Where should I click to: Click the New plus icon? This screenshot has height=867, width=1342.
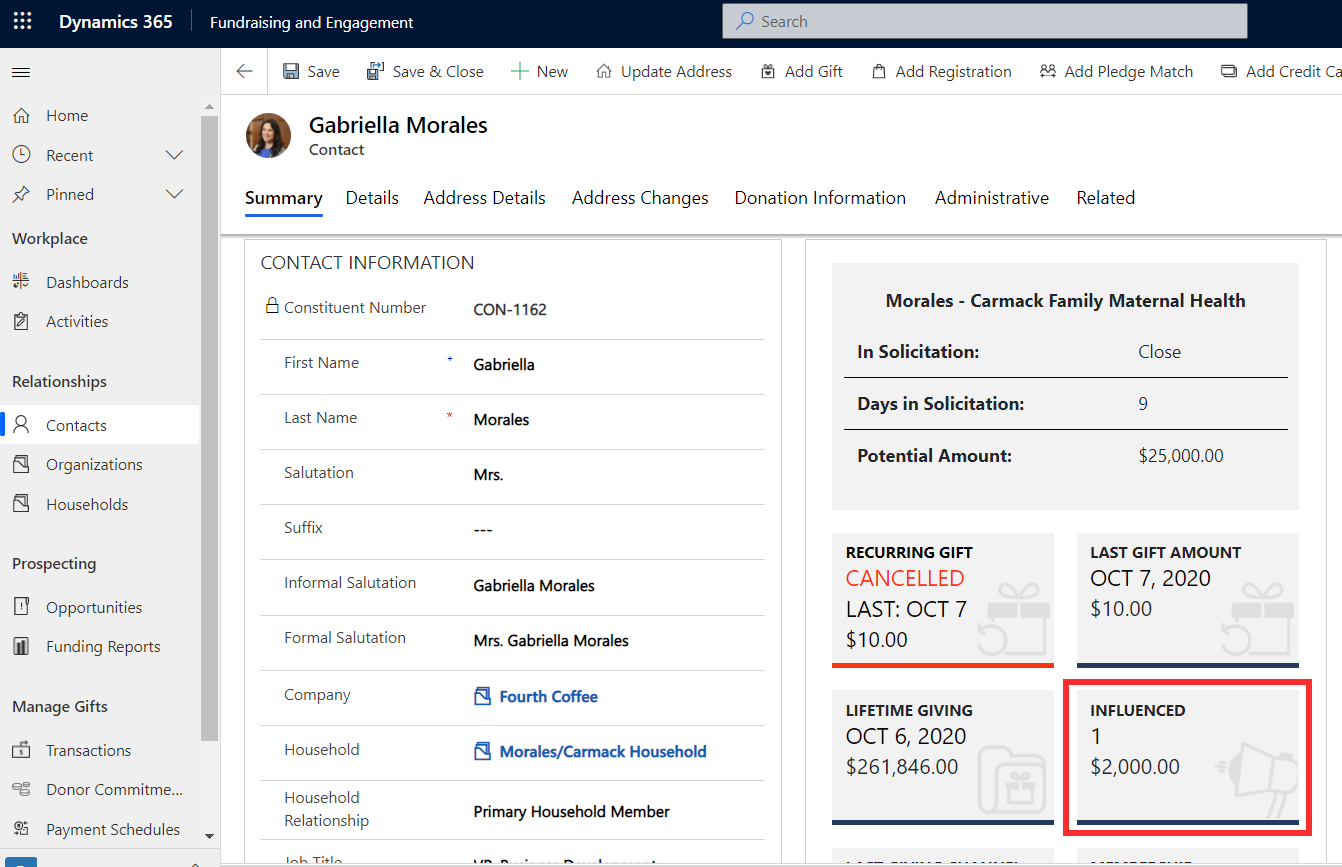(x=519, y=71)
